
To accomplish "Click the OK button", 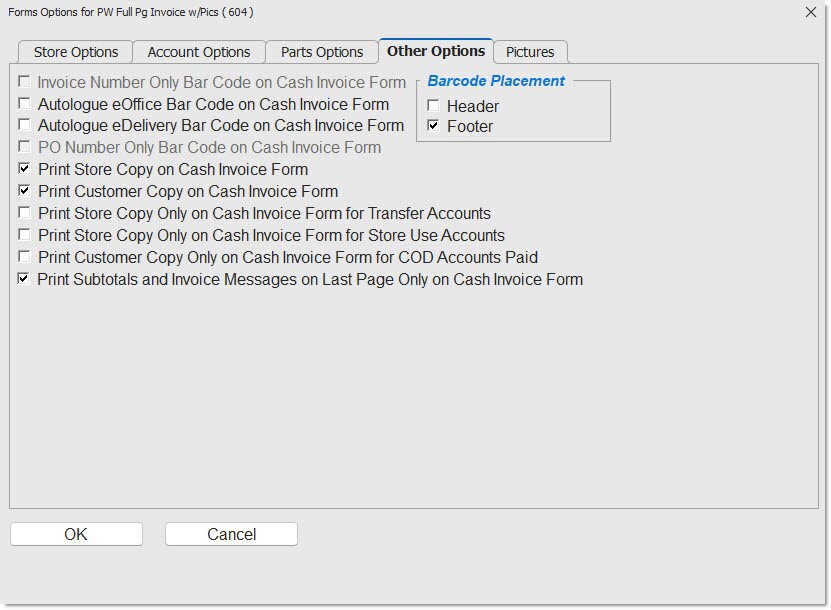I will click(76, 534).
